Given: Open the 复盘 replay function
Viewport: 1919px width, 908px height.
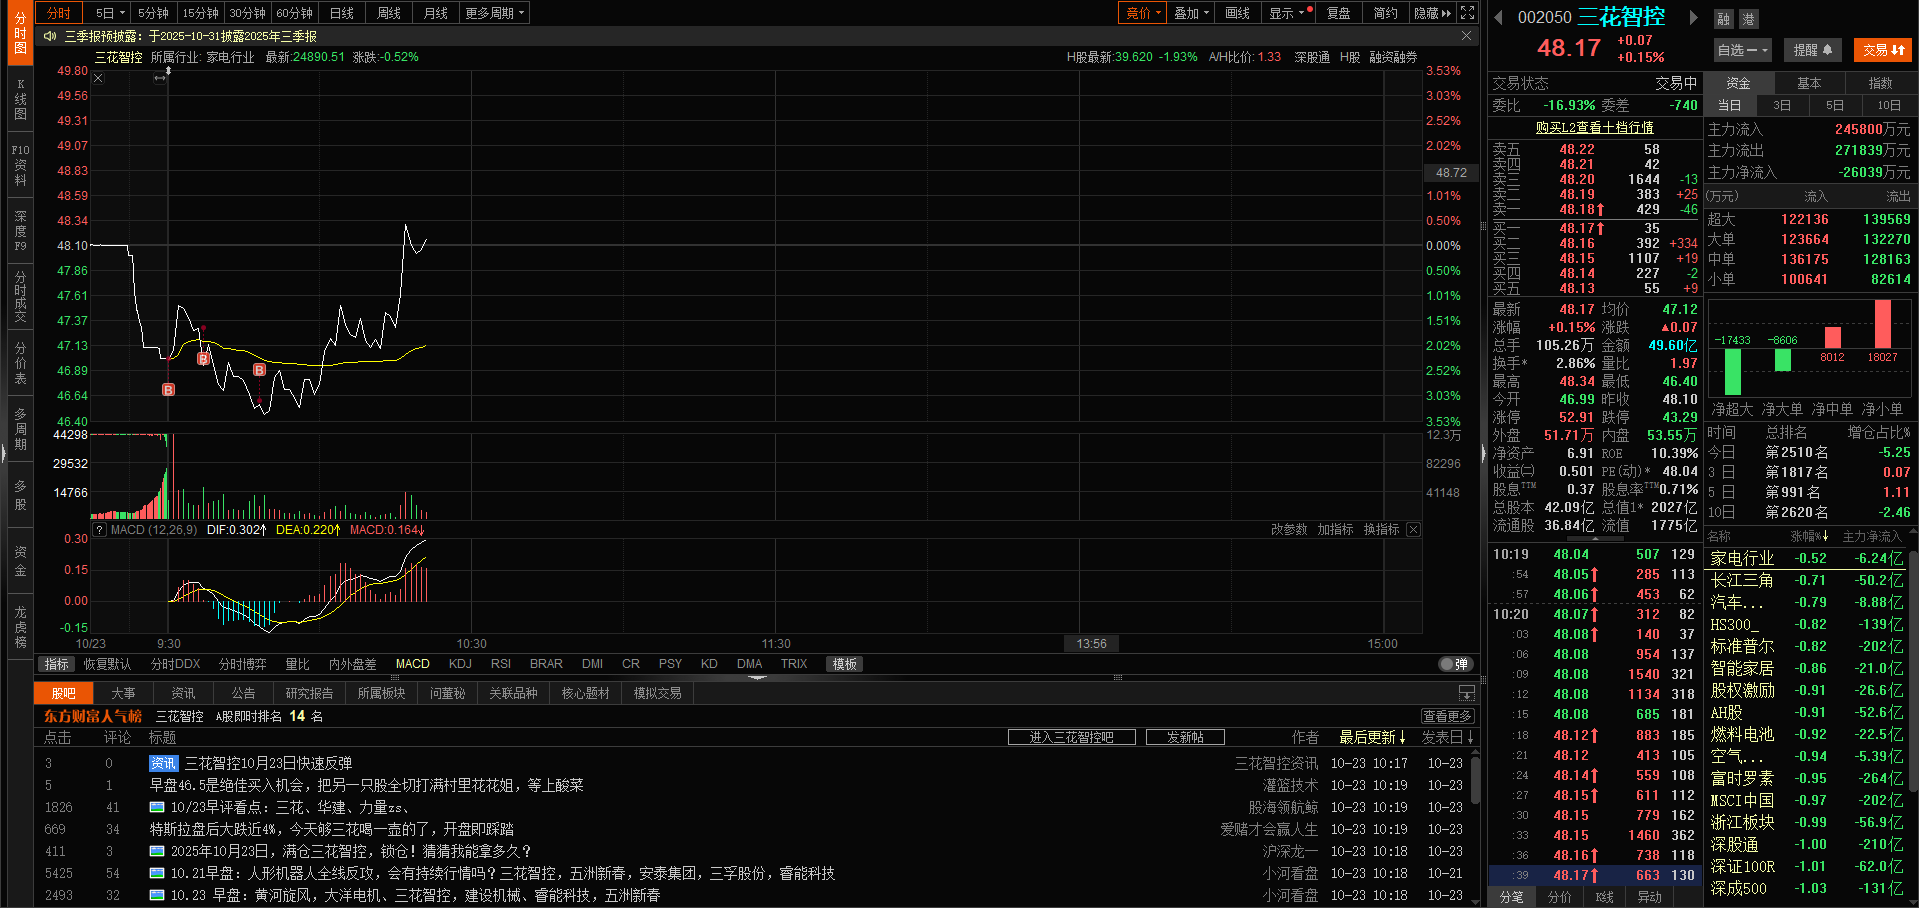Looking at the screenshot, I should tap(1338, 13).
